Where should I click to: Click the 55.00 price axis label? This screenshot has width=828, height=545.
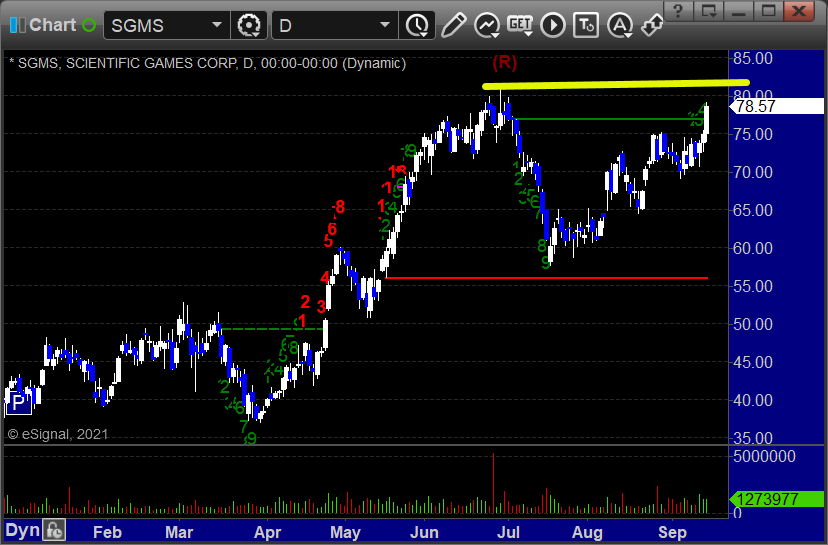[753, 286]
